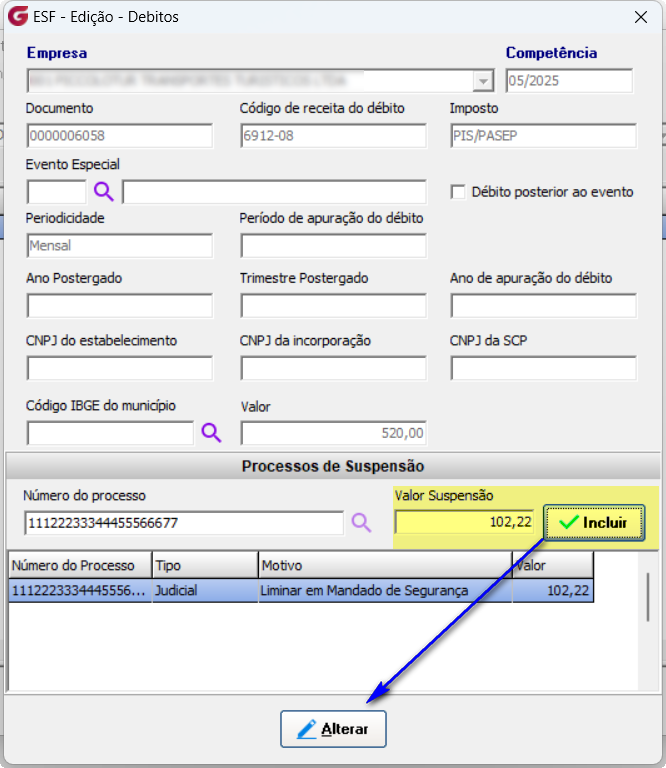Close the ESF Edição Debitos window
666x768 pixels.
click(641, 17)
